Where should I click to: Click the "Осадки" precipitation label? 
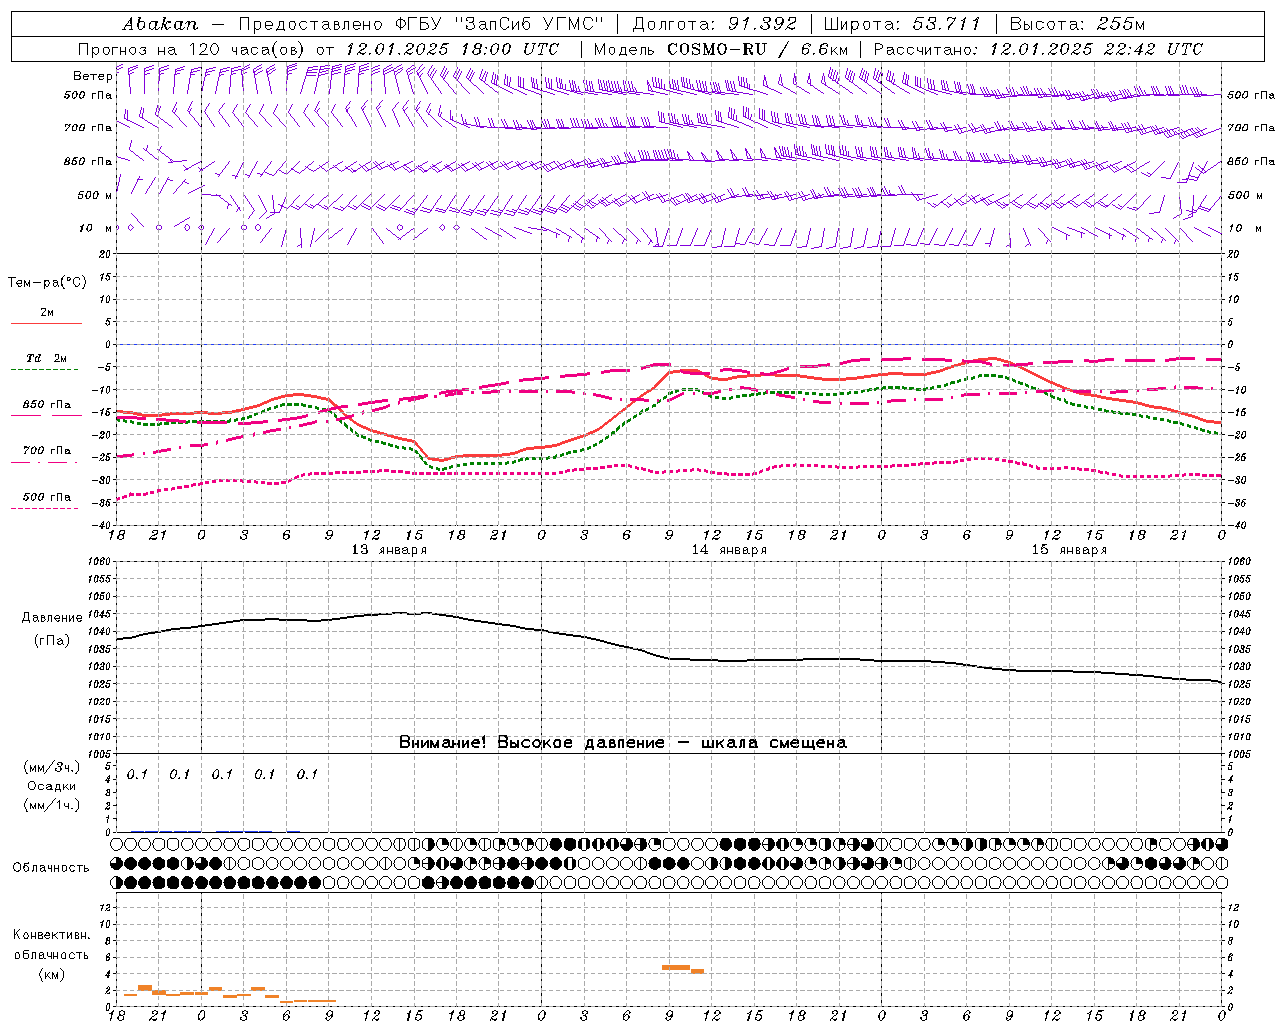[51, 786]
